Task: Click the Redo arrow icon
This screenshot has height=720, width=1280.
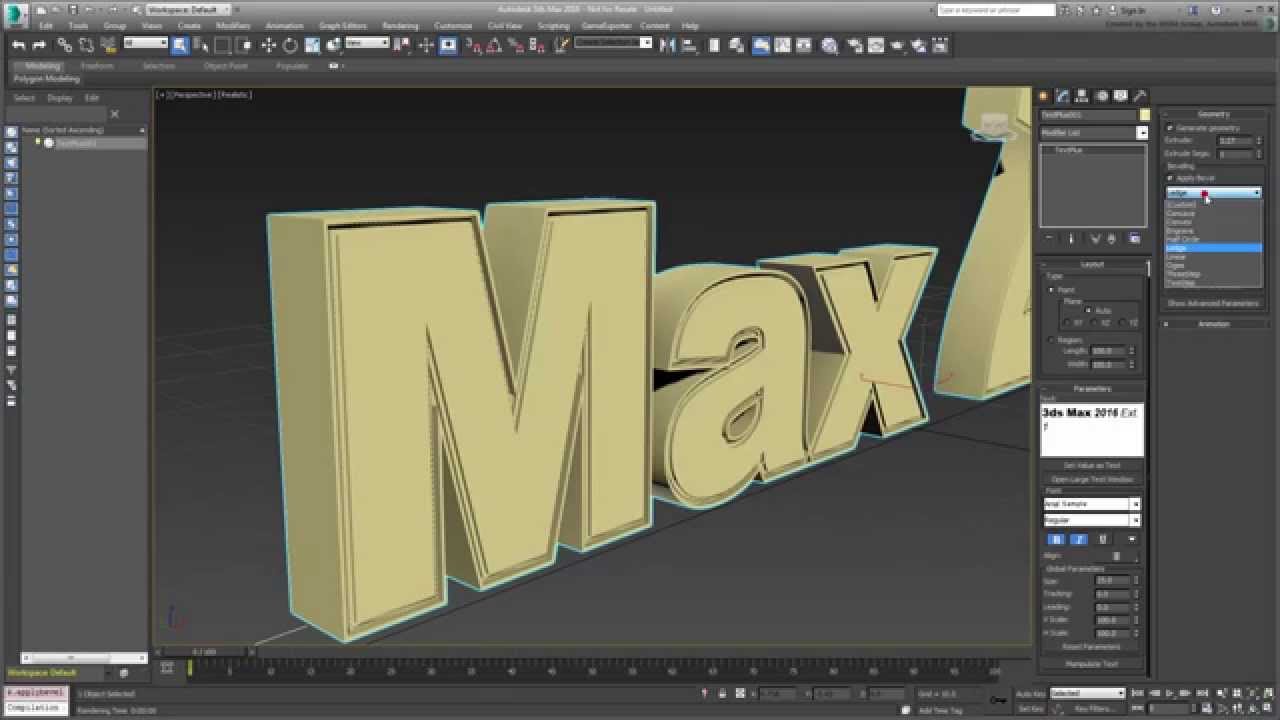Action: point(39,45)
